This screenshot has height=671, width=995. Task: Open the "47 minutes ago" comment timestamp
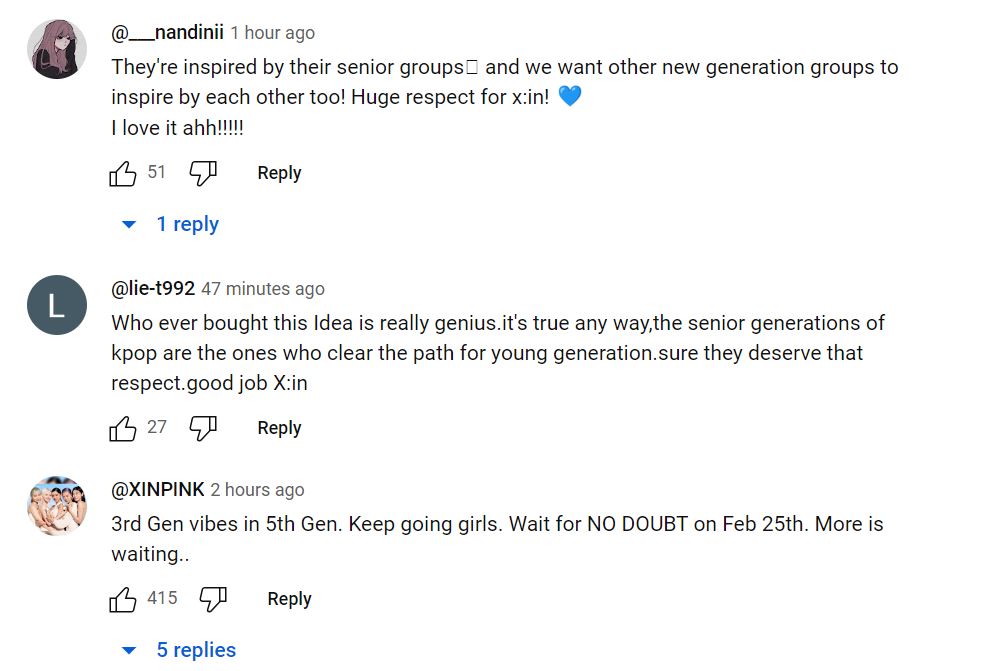pos(263,289)
